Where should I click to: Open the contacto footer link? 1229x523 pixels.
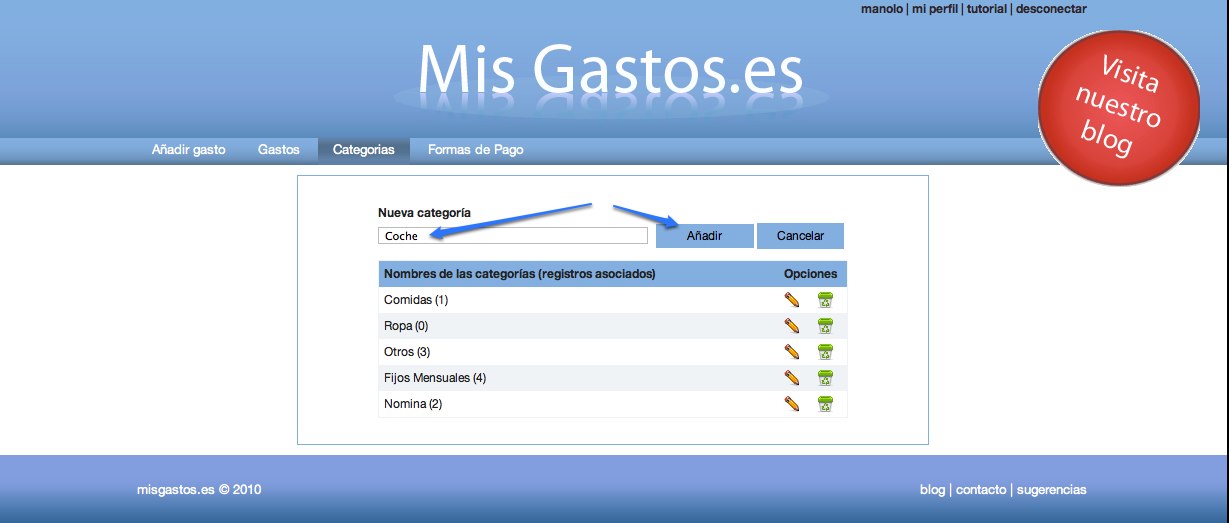pyautogui.click(x=981, y=490)
